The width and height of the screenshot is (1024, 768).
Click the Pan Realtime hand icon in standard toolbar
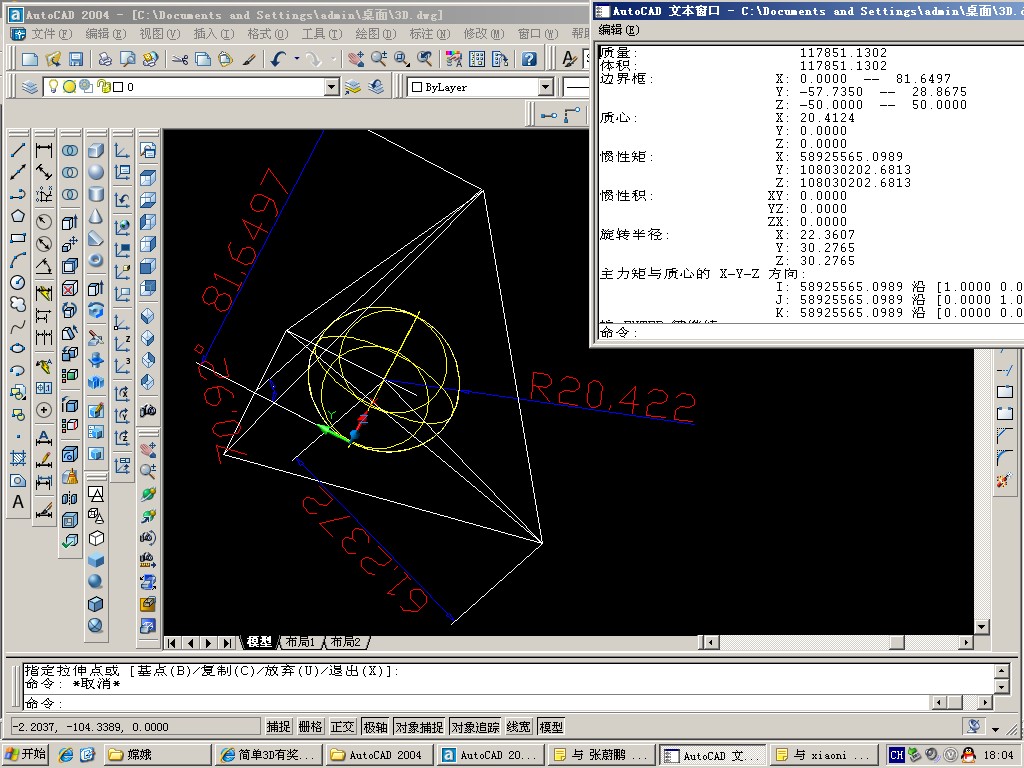click(x=355, y=59)
